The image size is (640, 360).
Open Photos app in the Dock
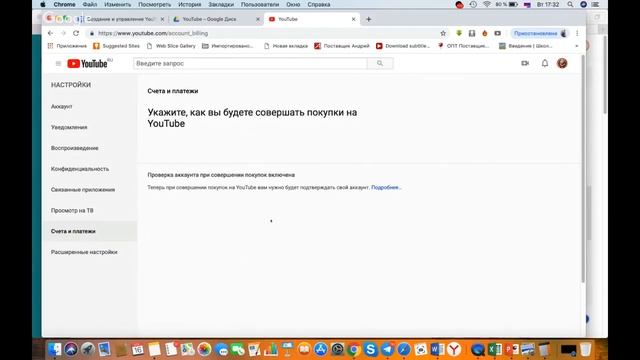[204, 349]
